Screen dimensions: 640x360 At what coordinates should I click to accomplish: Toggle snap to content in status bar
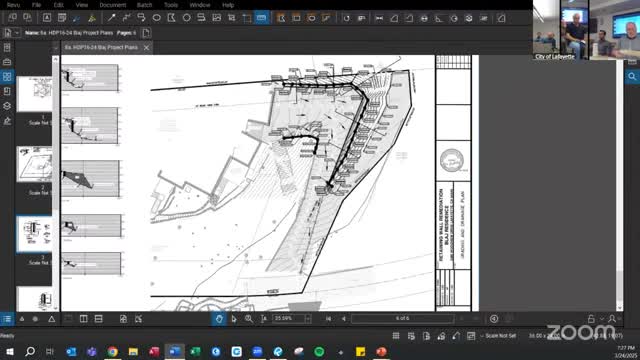coord(426,336)
